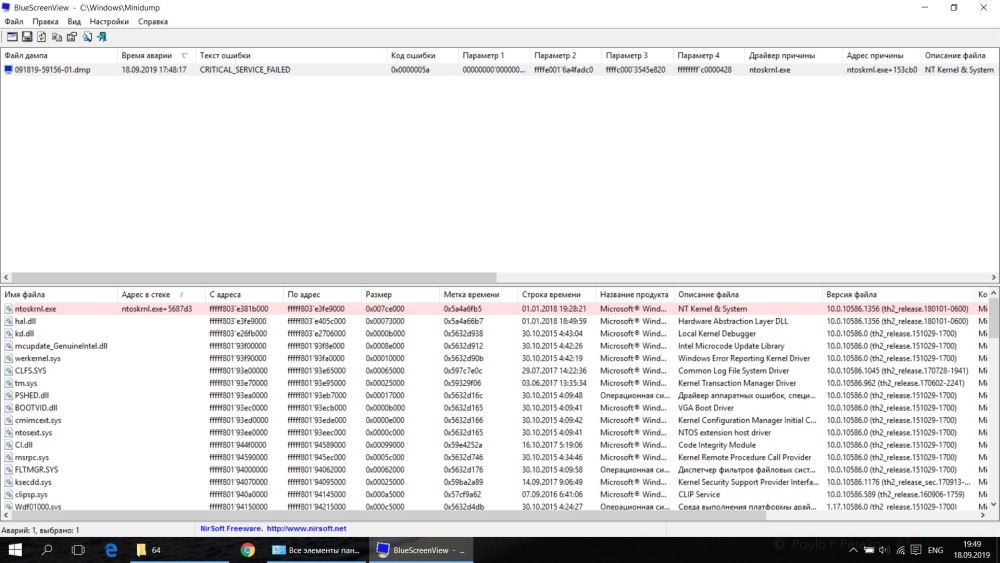Open the taskbar clock showing 19:49
1000x563 pixels.
click(x=971, y=550)
